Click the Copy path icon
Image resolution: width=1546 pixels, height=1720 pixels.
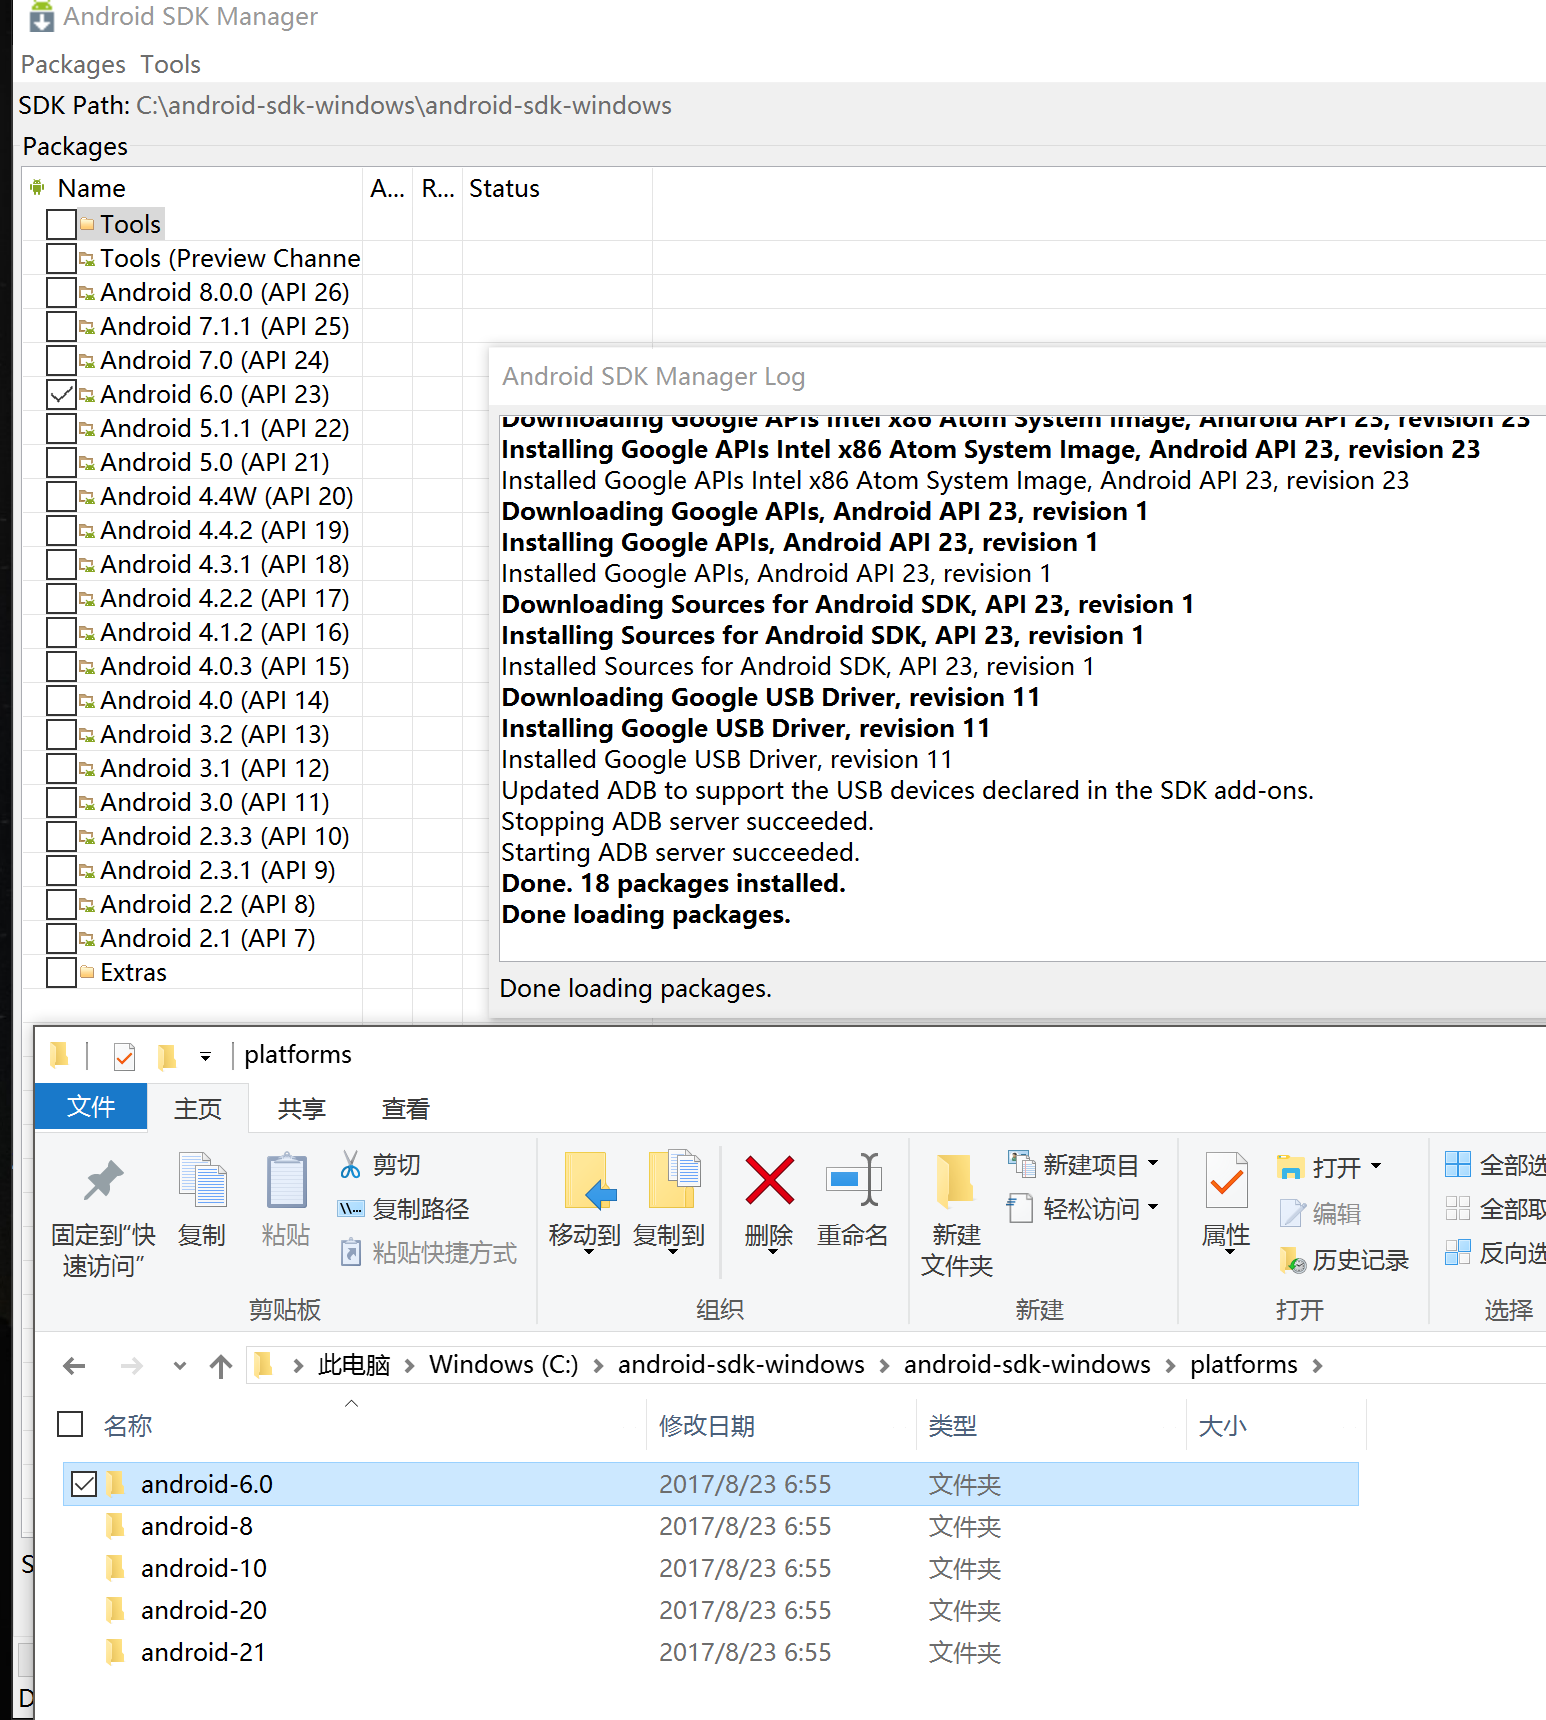(x=350, y=1208)
